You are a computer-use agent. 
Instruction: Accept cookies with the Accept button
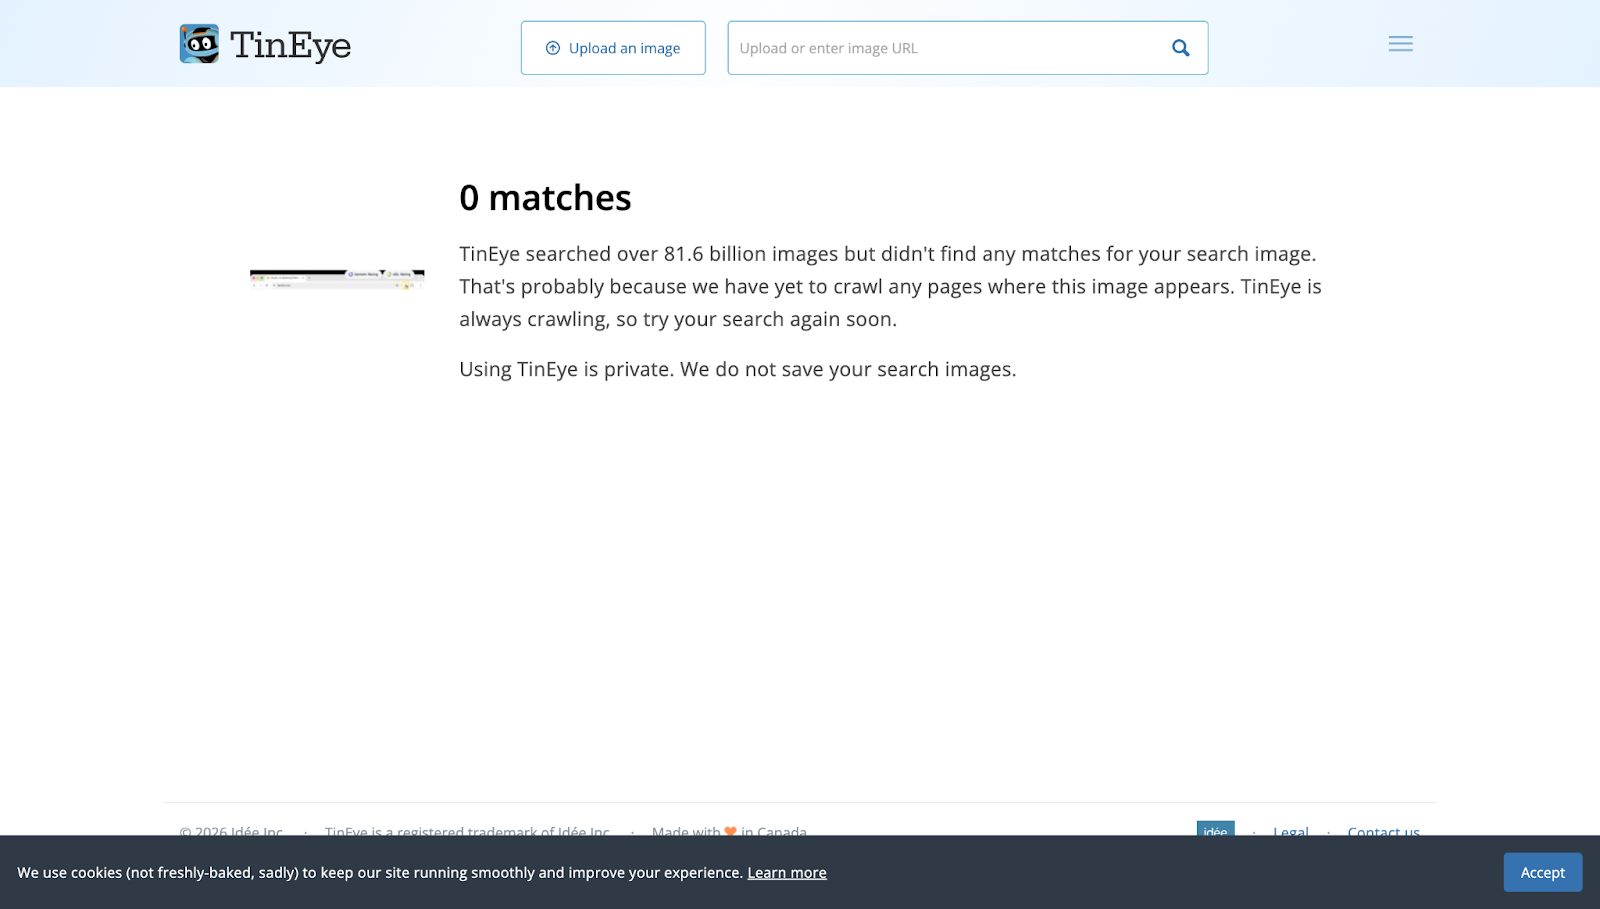1541,872
